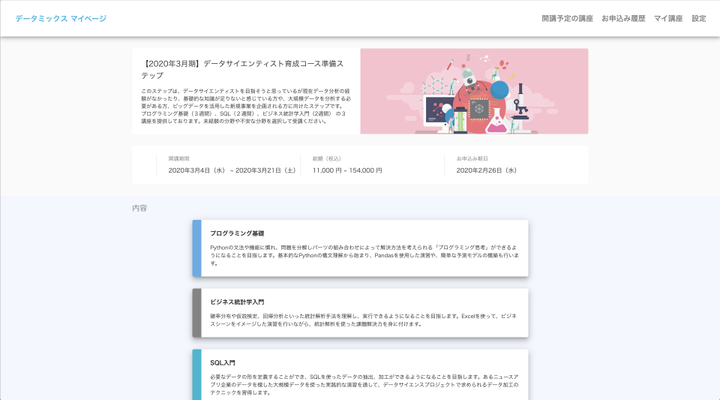The image size is (720, 400).
Task: Click the お申込み期日 label
Action: [472, 158]
